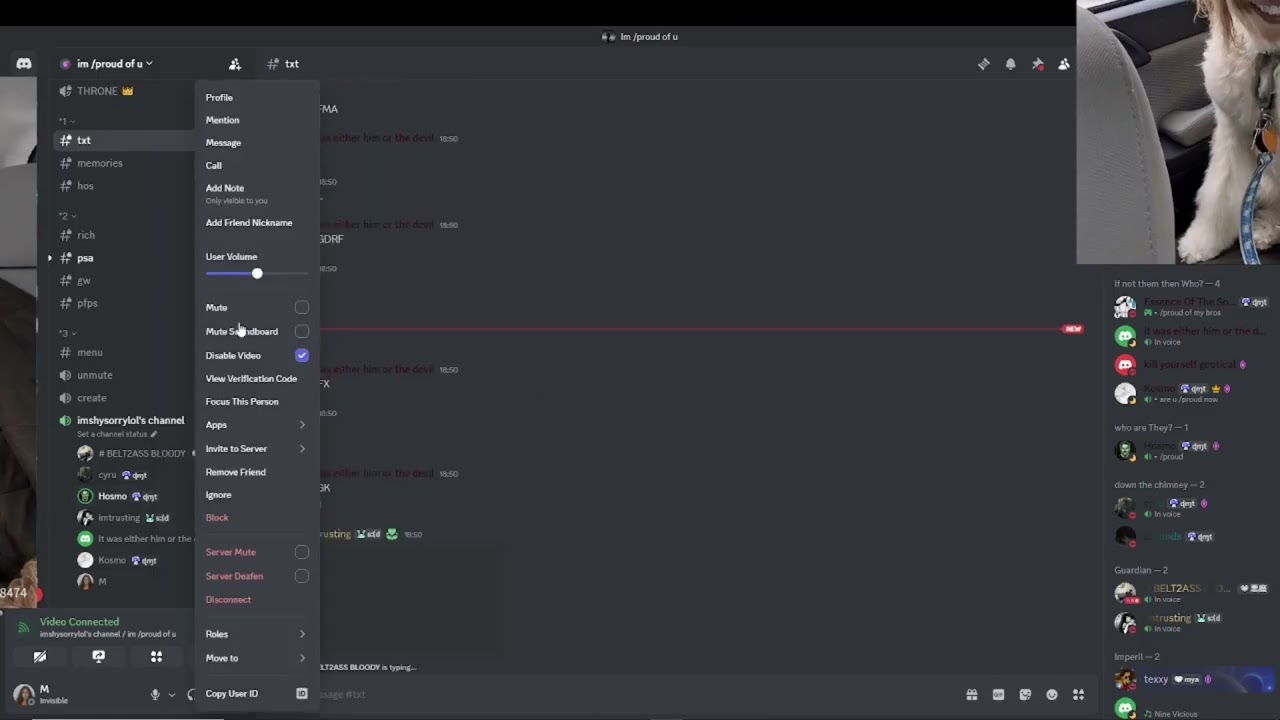
Task: Select Mention in context menu
Action: 222,120
